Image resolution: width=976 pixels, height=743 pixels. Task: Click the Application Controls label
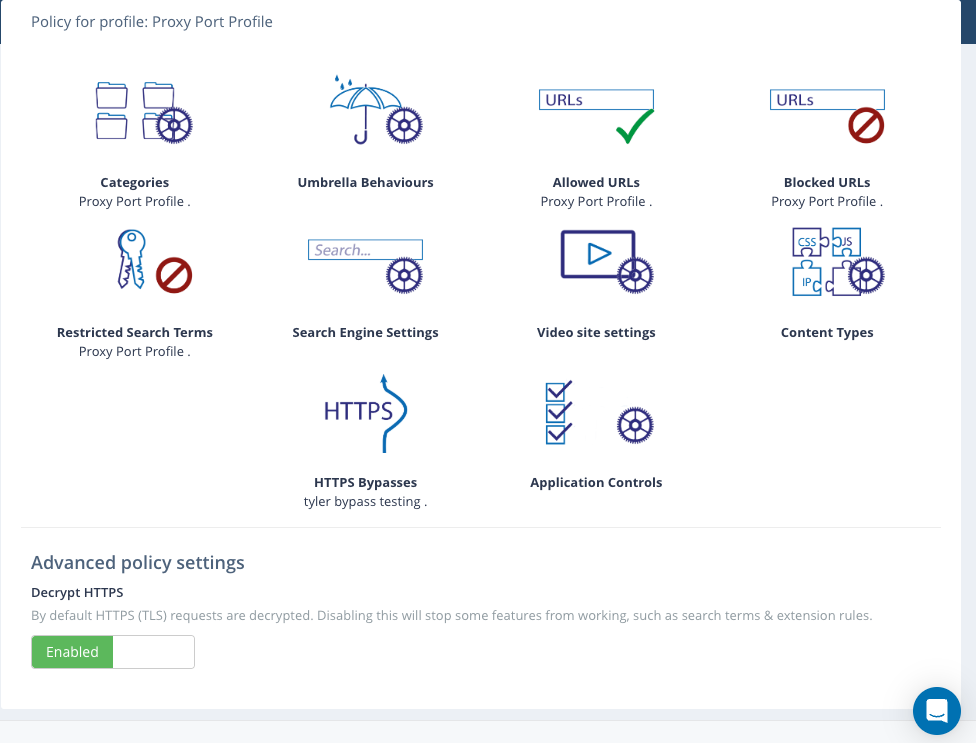(596, 483)
